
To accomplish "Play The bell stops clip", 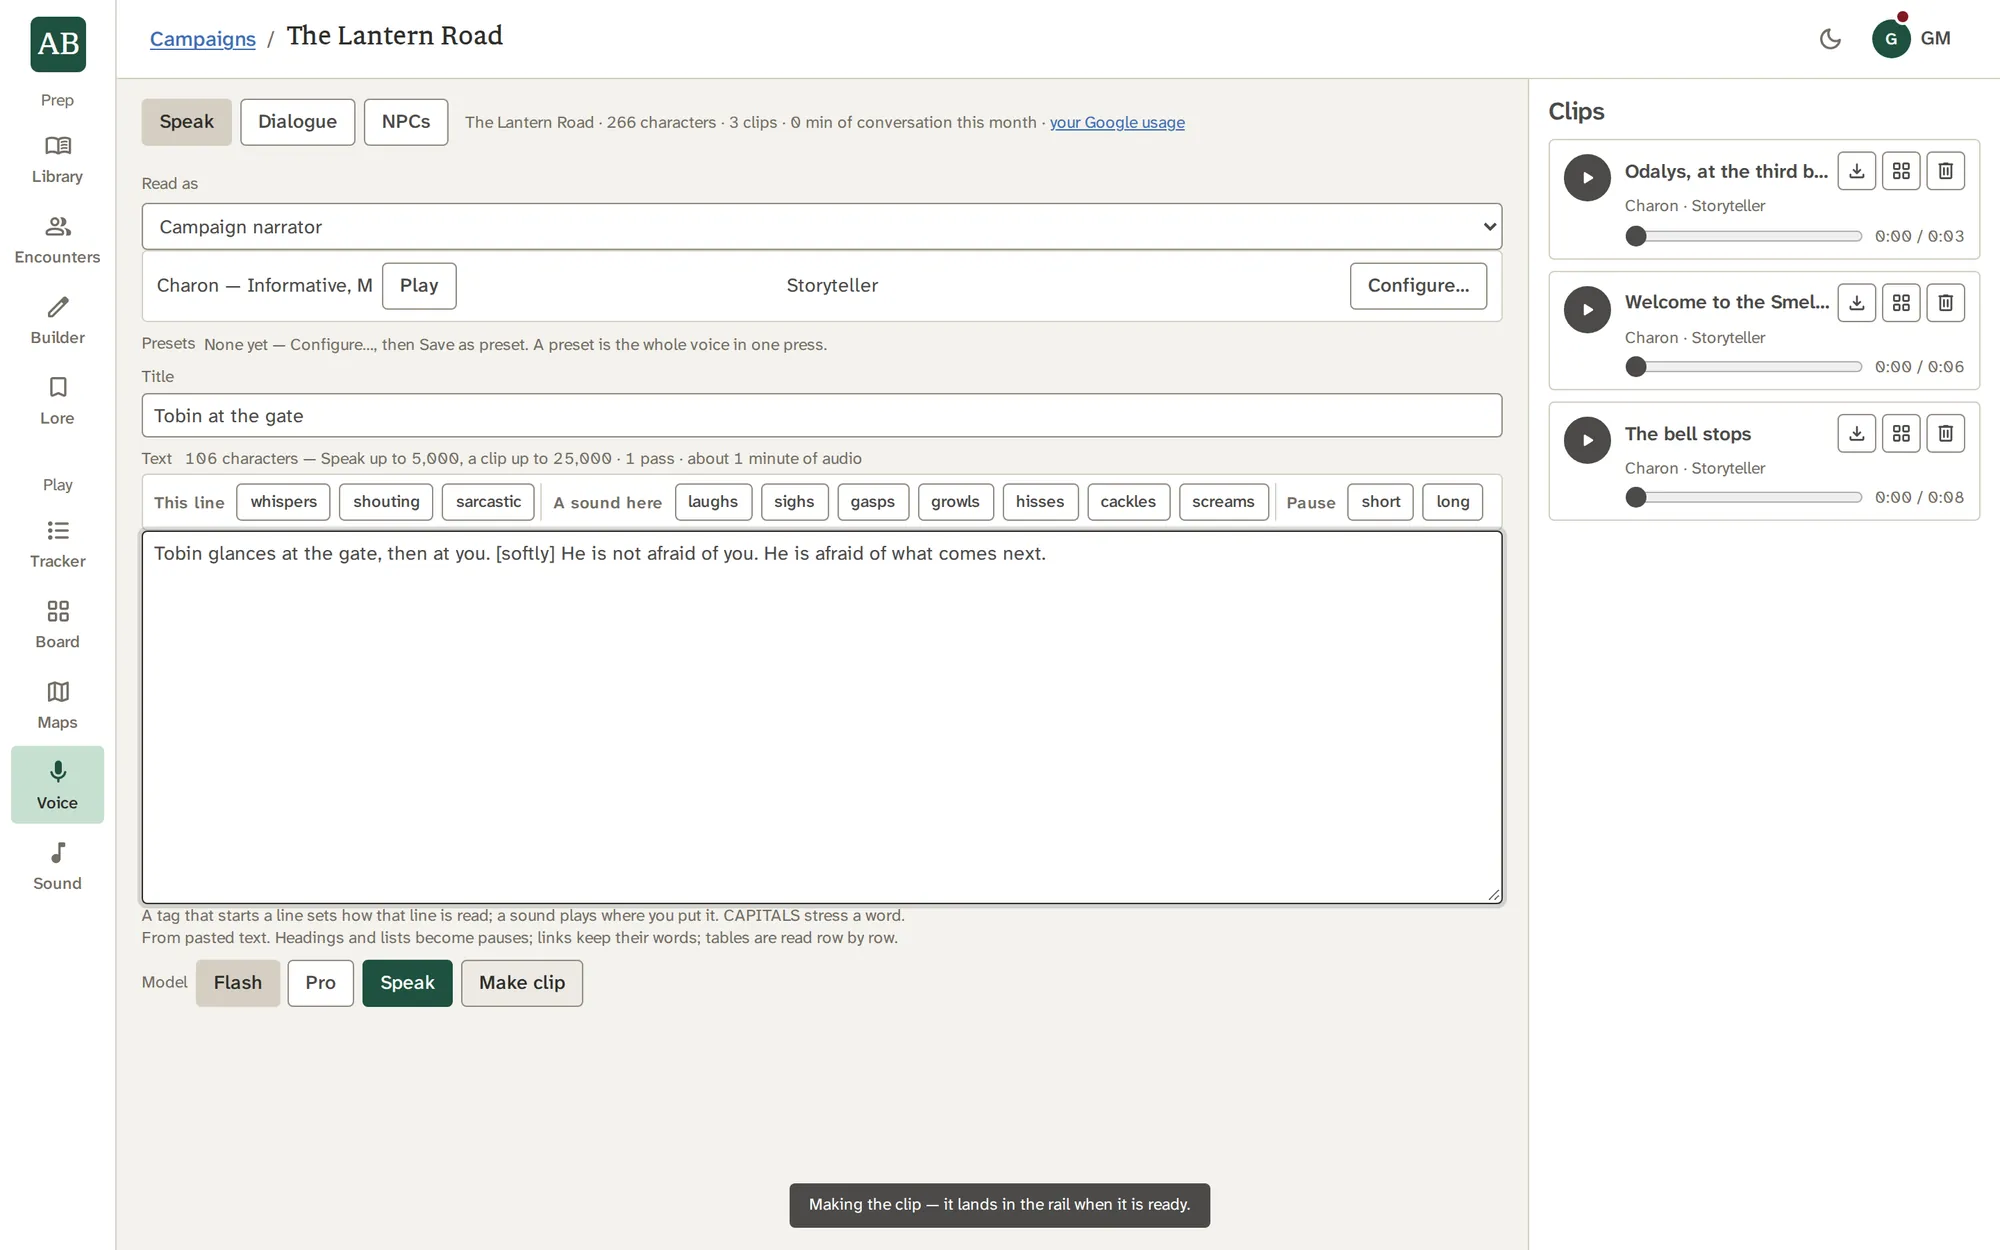I will pyautogui.click(x=1587, y=440).
